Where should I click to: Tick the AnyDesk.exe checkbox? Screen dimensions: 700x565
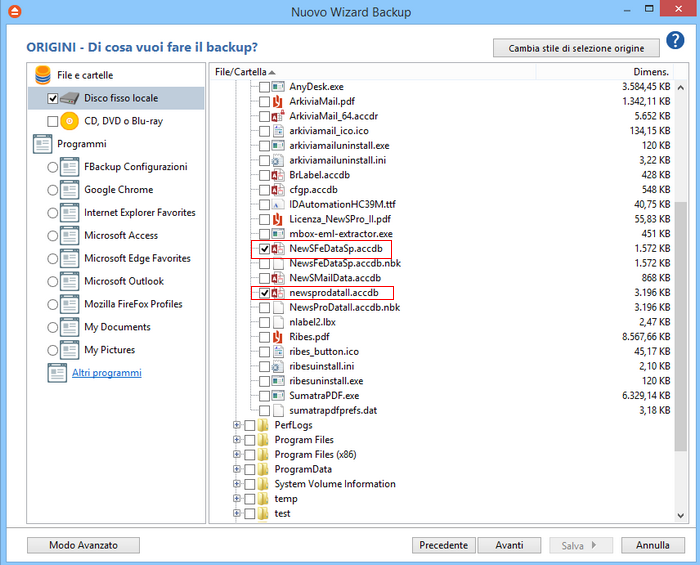point(265,87)
